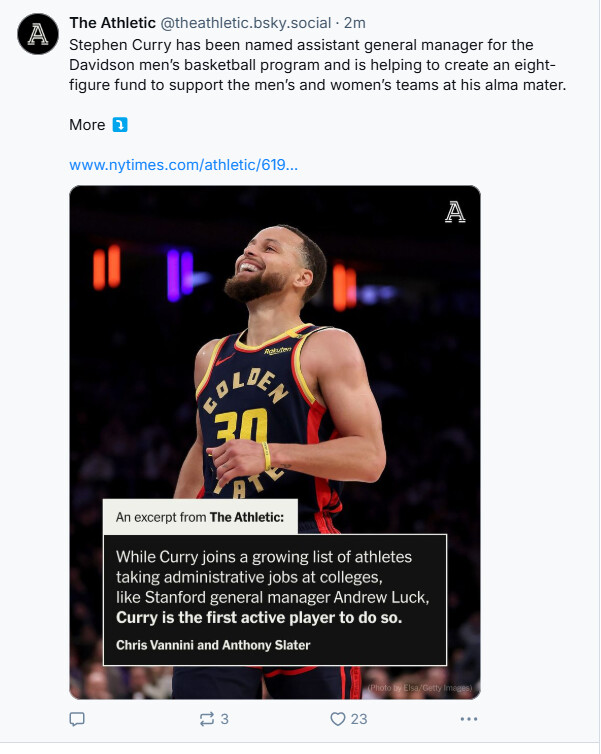Reply to the Stephen Curry post
This screenshot has width=601, height=754.
pos(77,719)
